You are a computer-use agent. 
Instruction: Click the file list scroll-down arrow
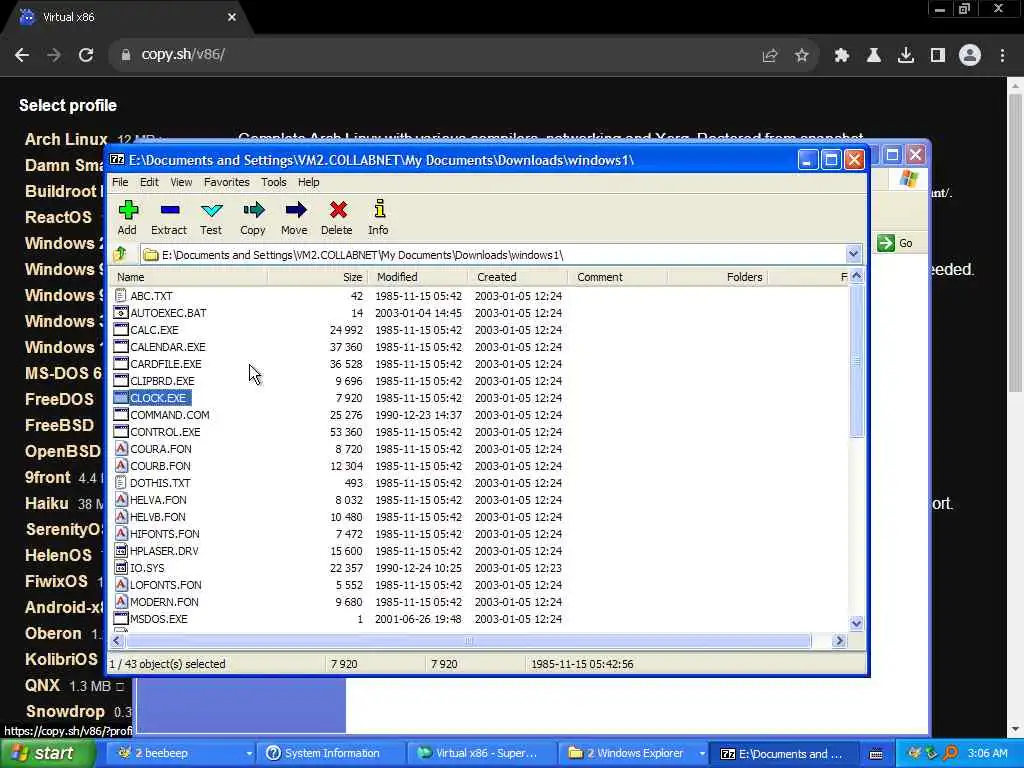[x=856, y=623]
